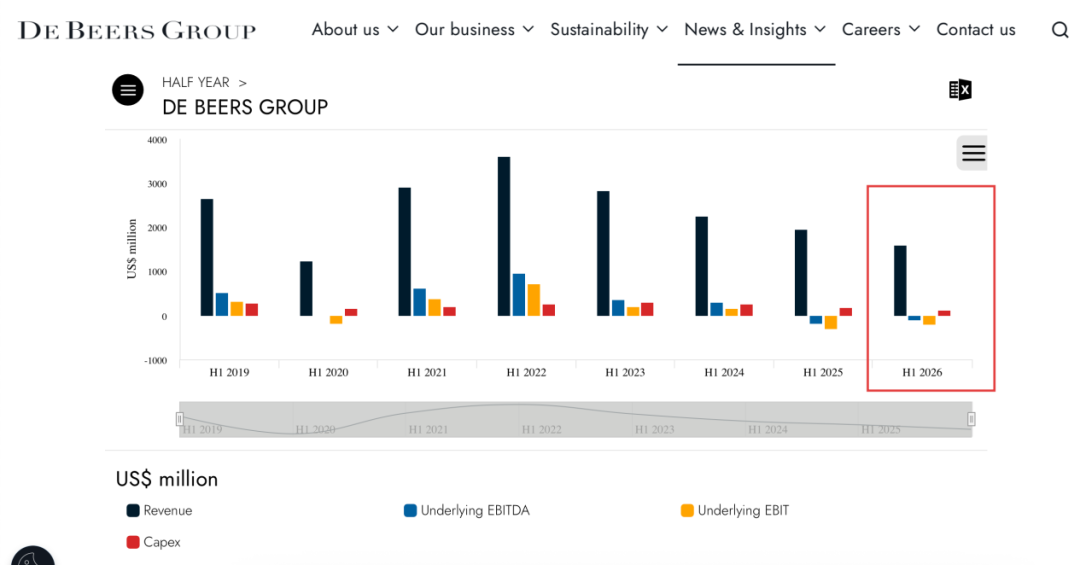
Task: Click the right navigator range handle
Action: coord(971,419)
